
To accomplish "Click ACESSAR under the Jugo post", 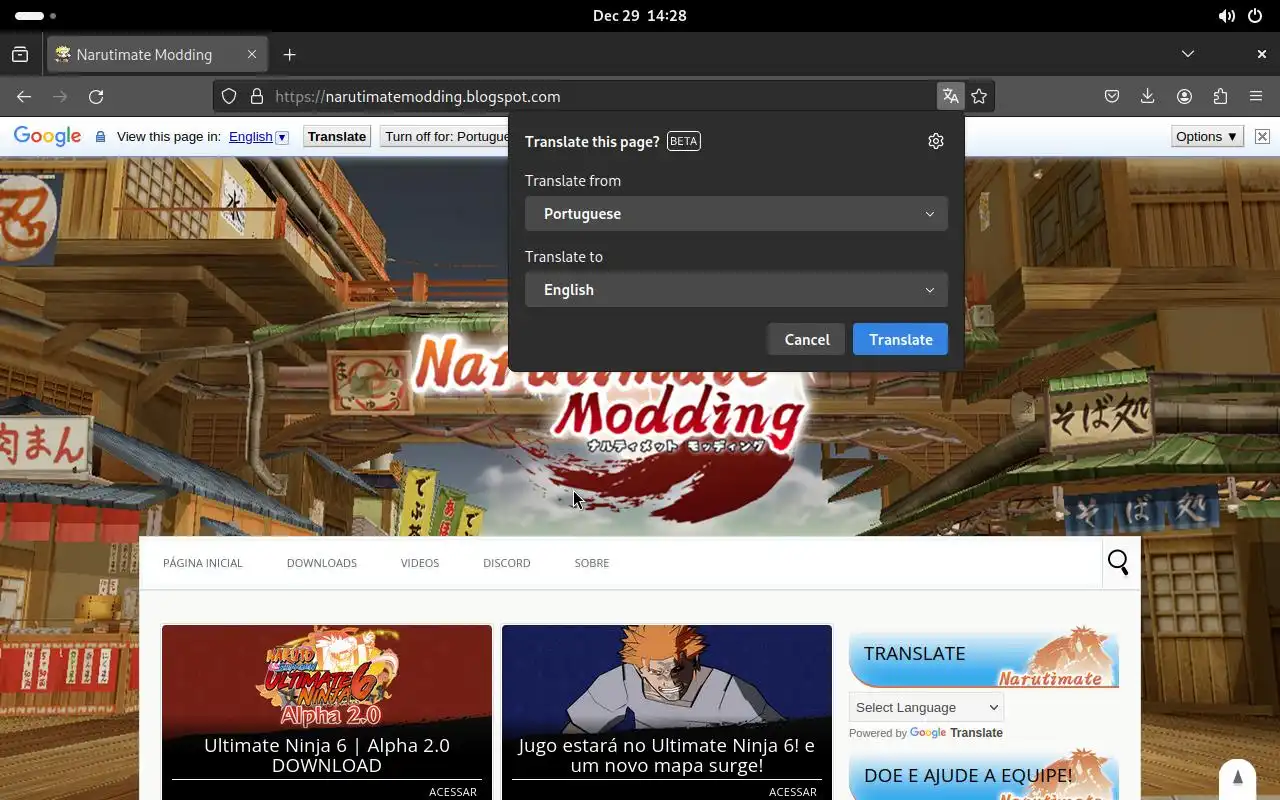I will tap(793, 792).
